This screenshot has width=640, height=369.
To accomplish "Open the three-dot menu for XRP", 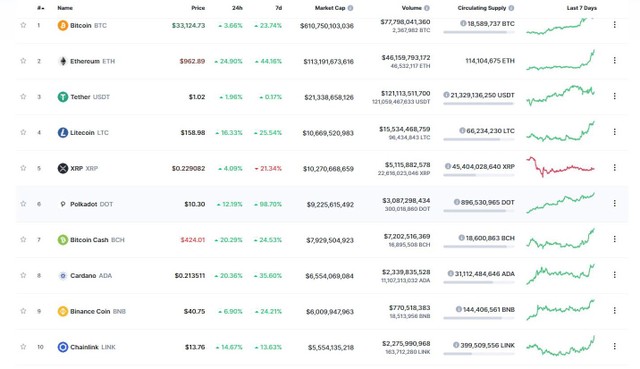I will pos(614,168).
